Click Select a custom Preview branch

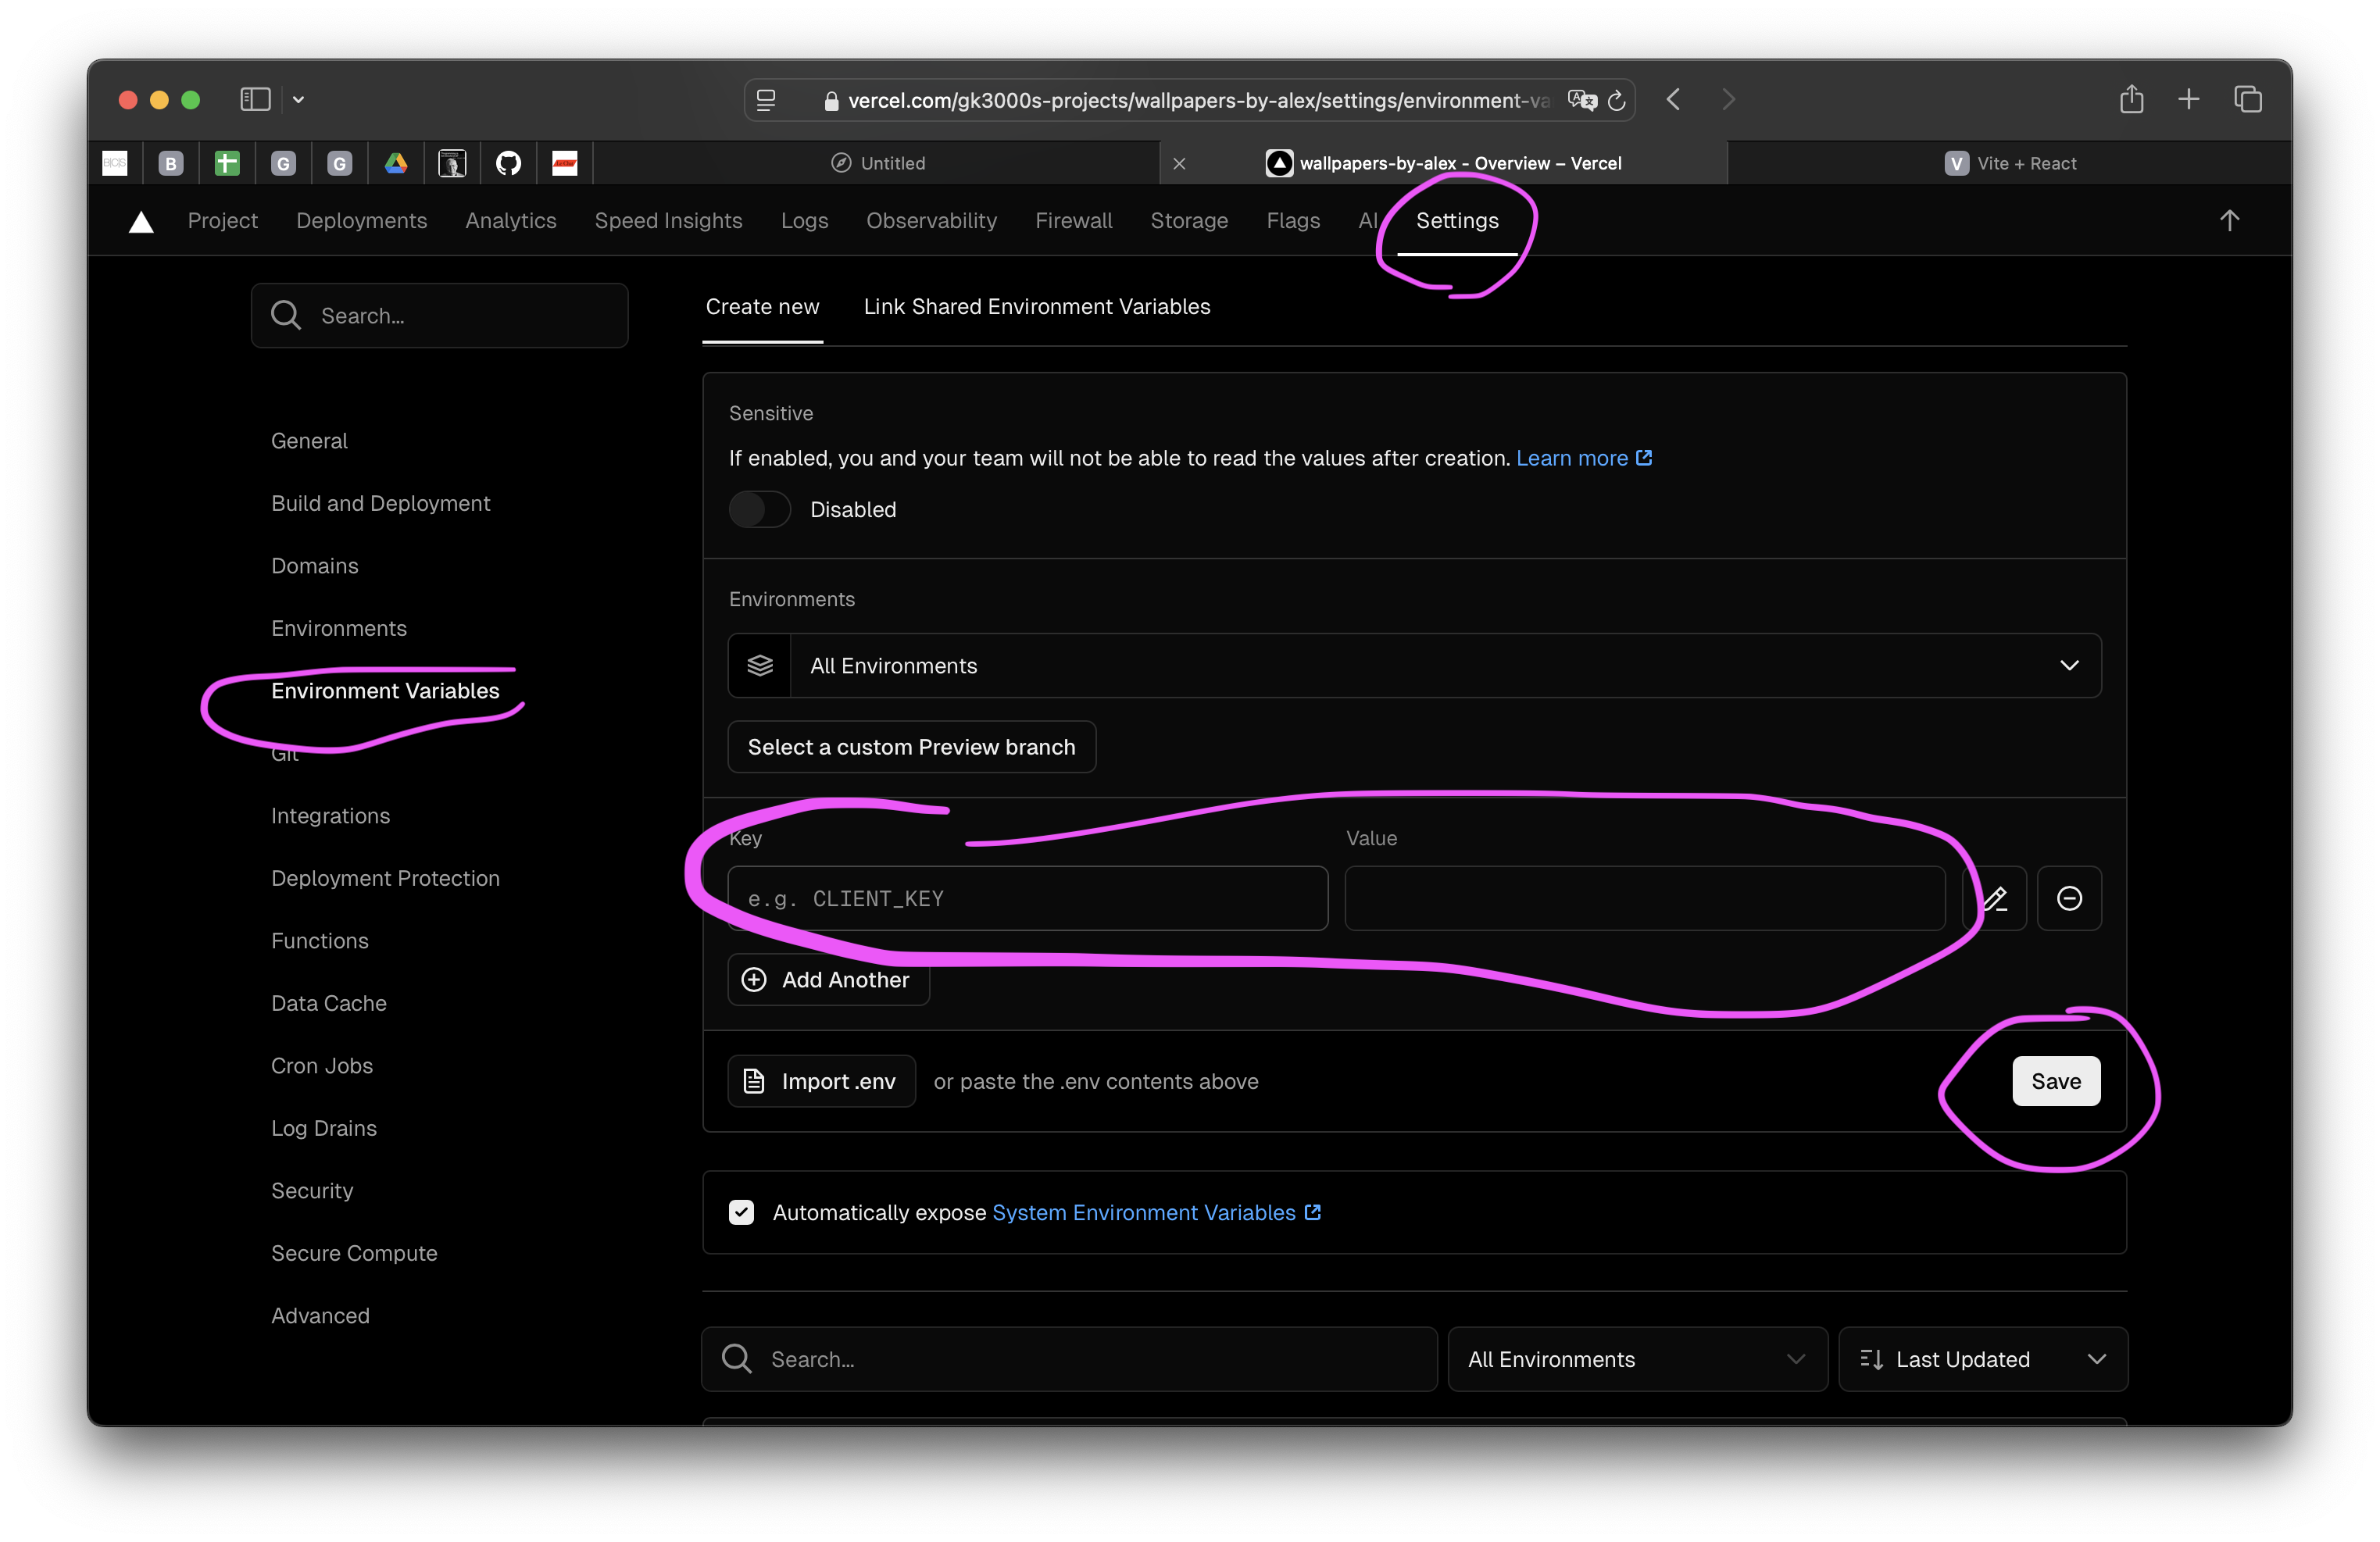pos(911,747)
